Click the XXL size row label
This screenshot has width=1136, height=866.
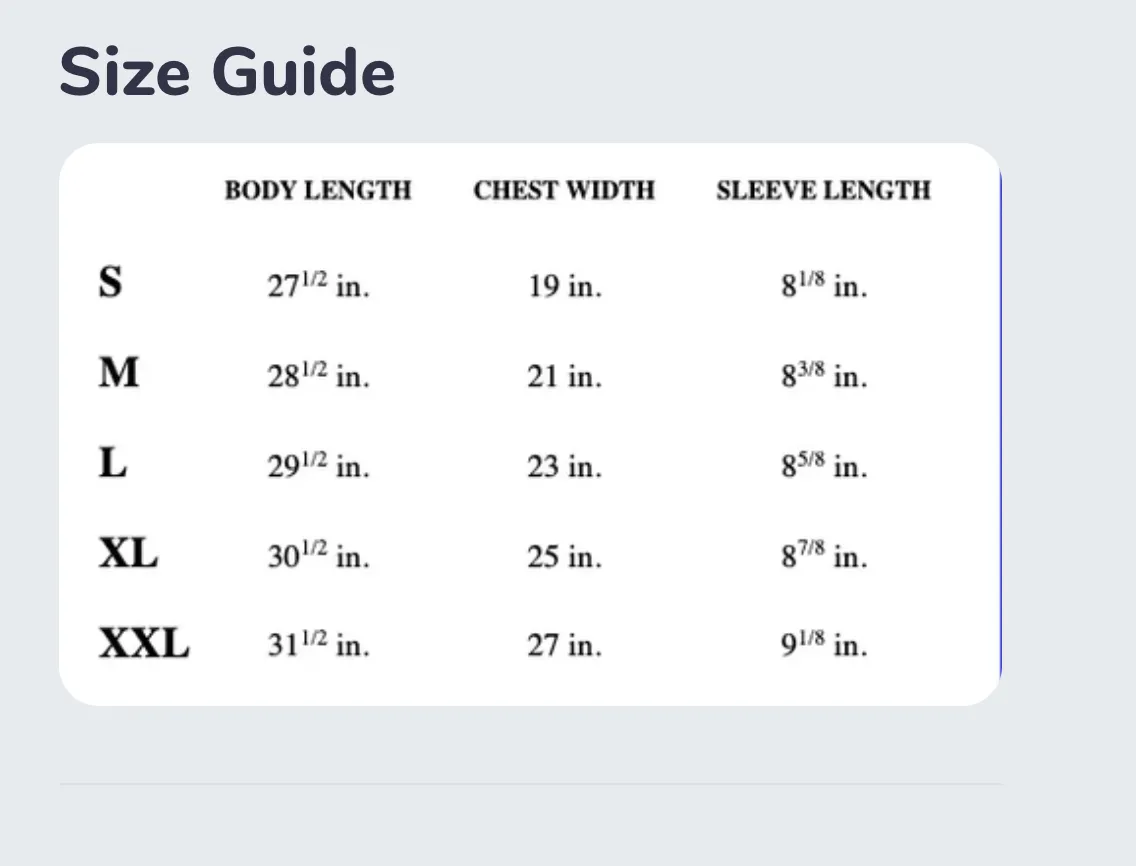[144, 643]
